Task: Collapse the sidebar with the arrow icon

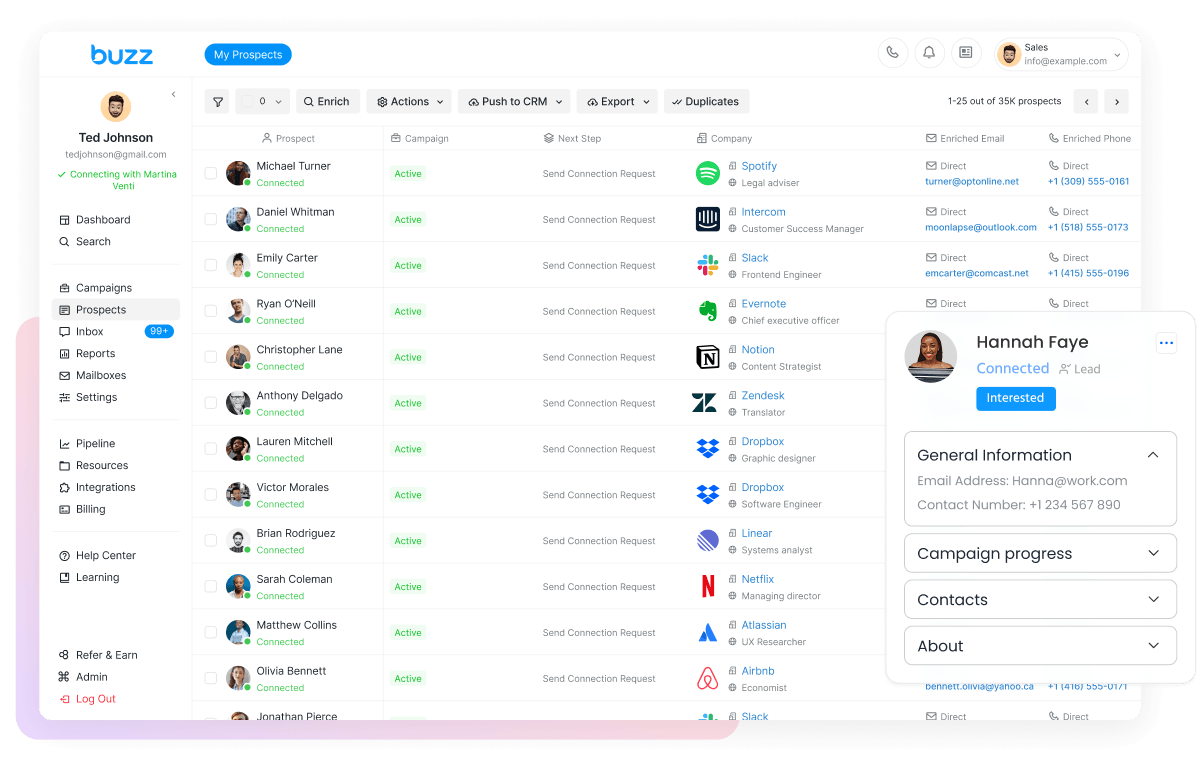Action: pyautogui.click(x=173, y=94)
